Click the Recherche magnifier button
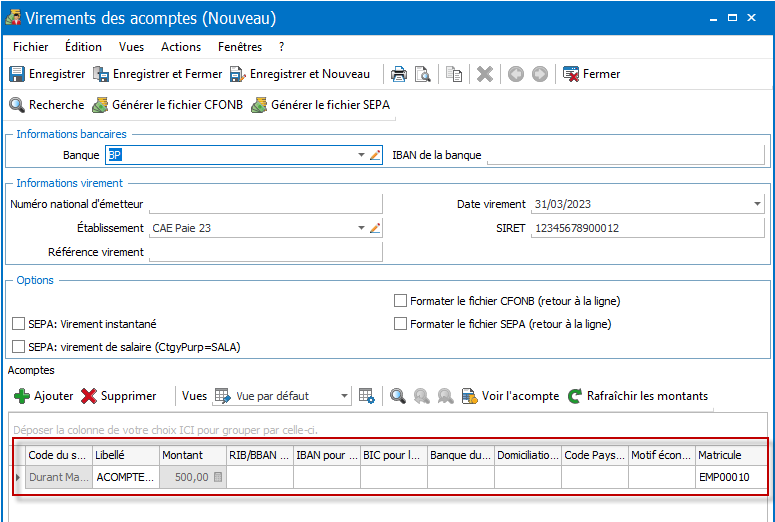Image resolution: width=775 pixels, height=522 pixels. [47, 105]
